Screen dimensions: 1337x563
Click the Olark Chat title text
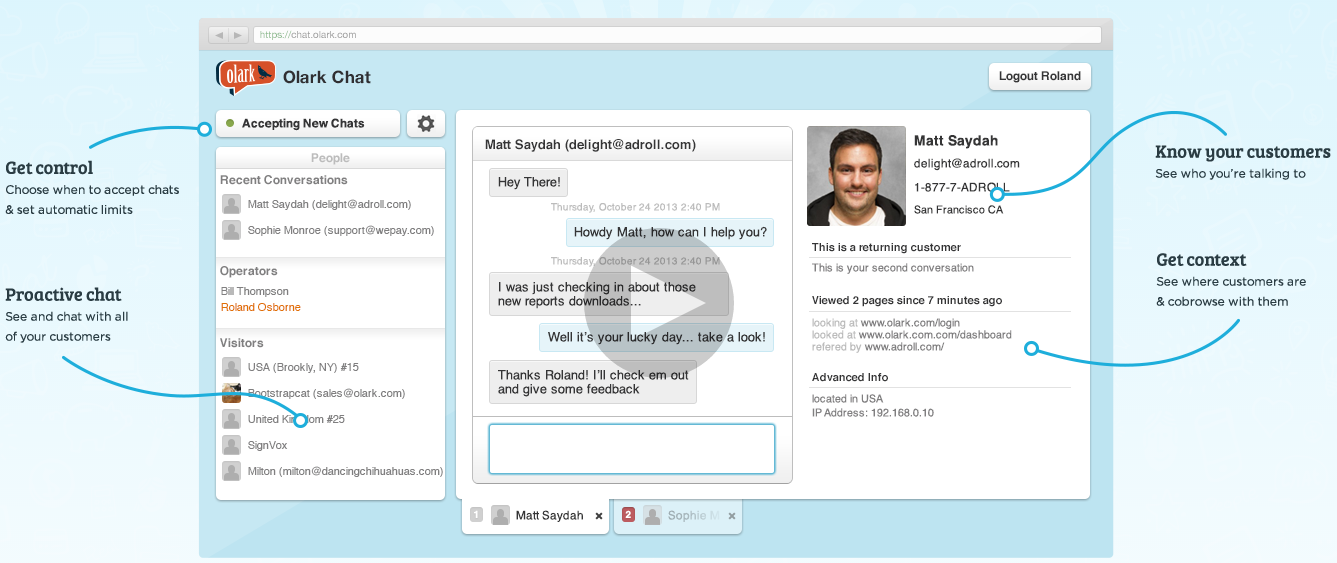pos(327,77)
